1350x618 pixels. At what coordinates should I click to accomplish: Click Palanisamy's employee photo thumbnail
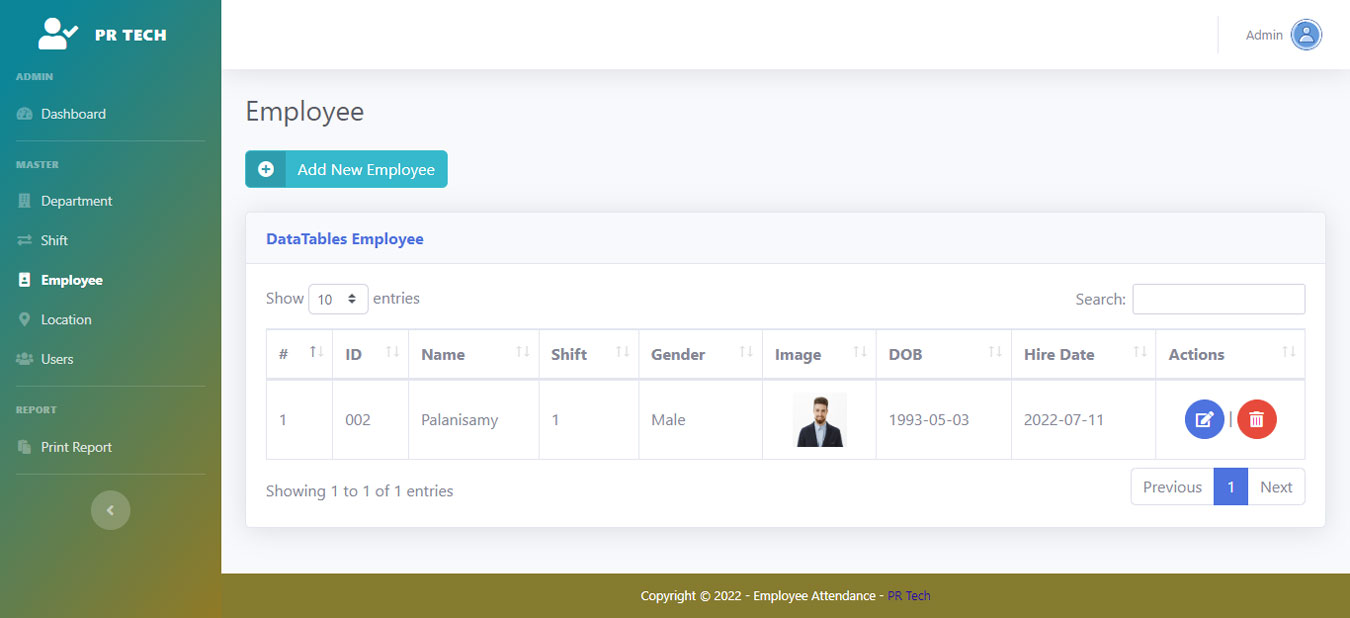pyautogui.click(x=820, y=420)
